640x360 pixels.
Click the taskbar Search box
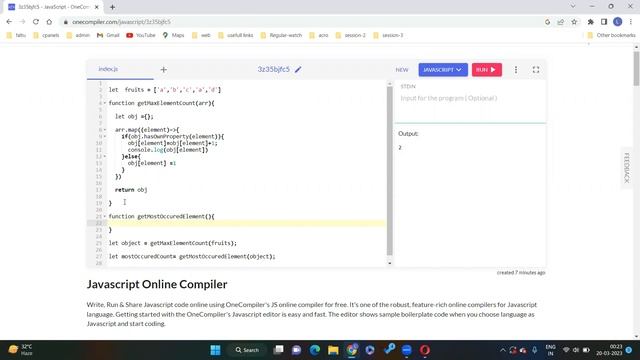pos(247,350)
